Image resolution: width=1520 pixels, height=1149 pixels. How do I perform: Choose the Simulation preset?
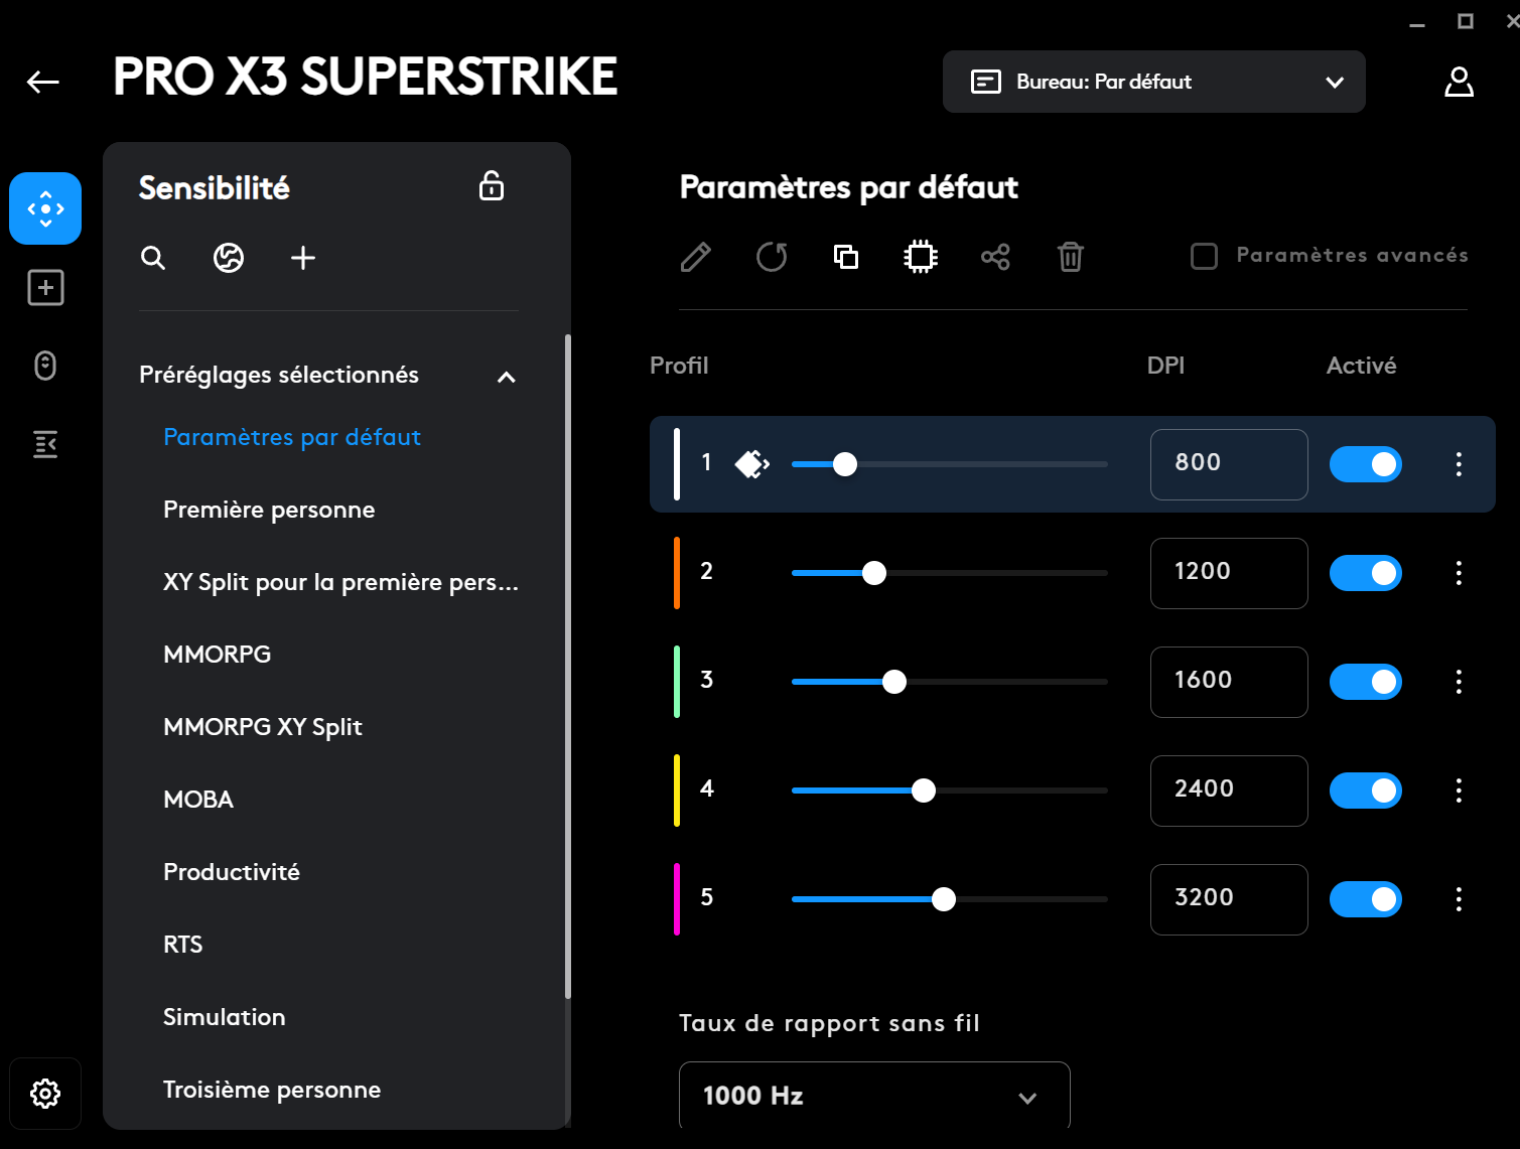[x=224, y=1017]
